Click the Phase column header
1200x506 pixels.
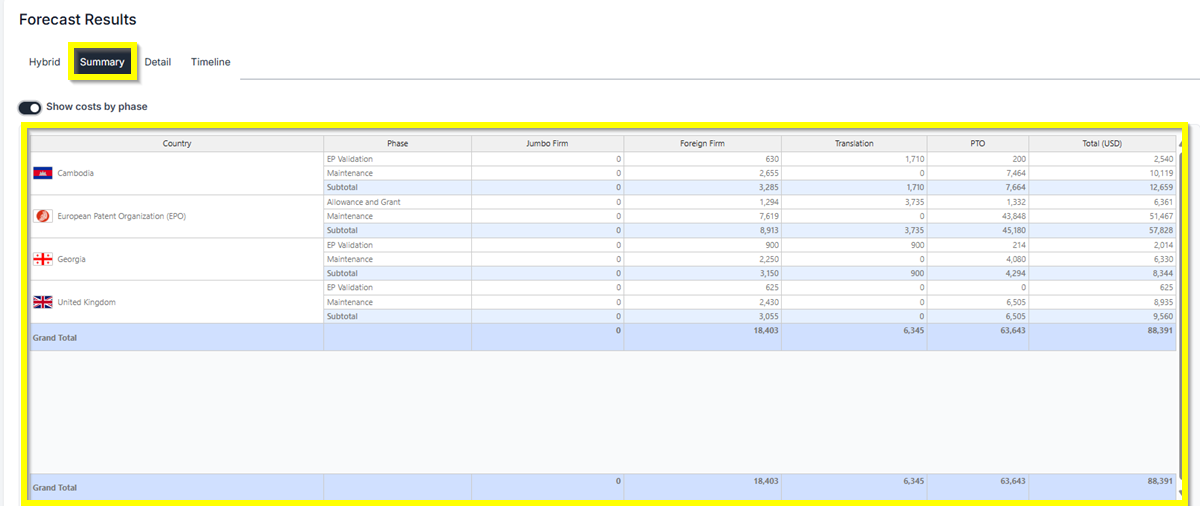coord(398,144)
